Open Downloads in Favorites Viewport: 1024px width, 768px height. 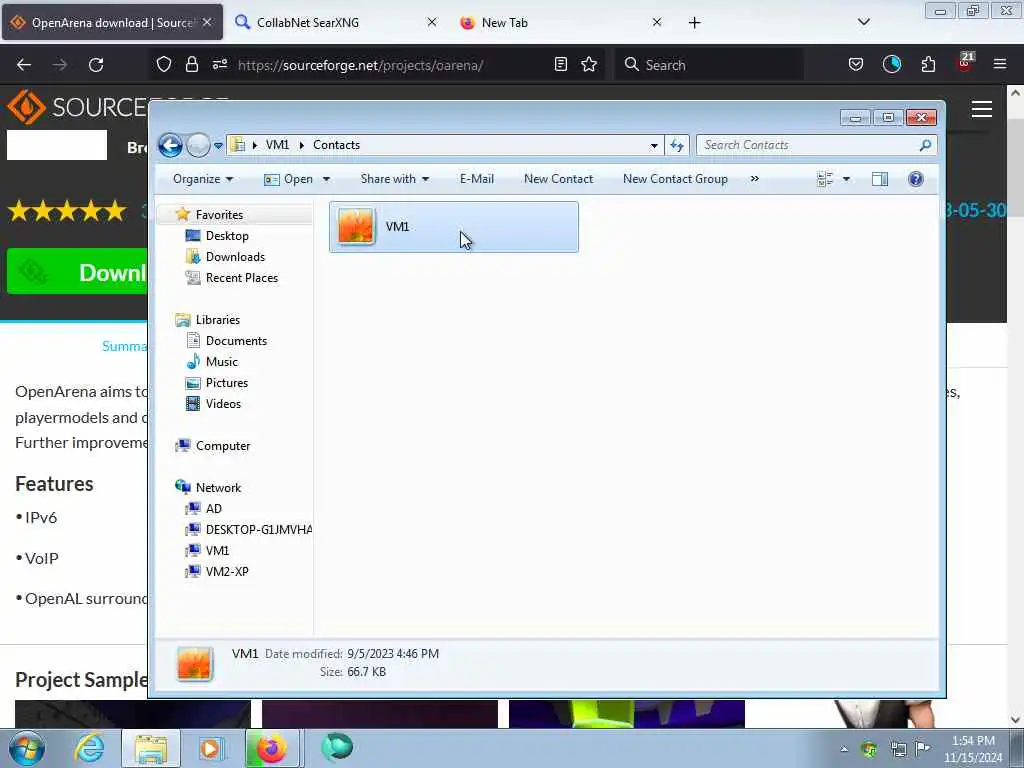tap(235, 257)
